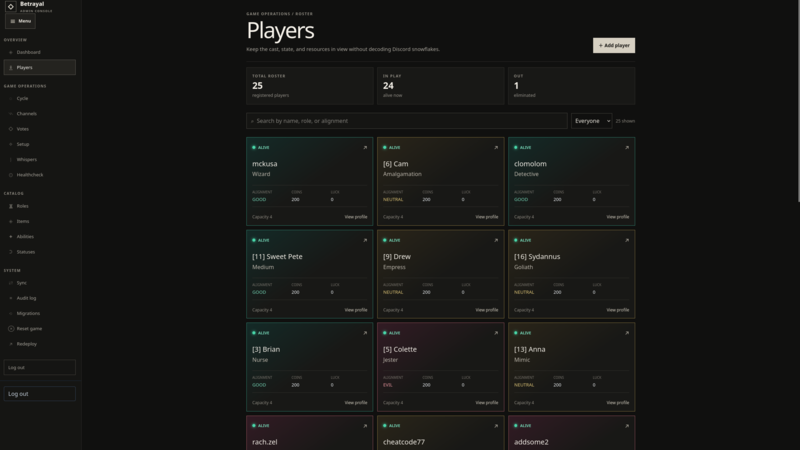Open mckusa card external link arrow
Image resolution: width=800 pixels, height=450 pixels.
365,147
